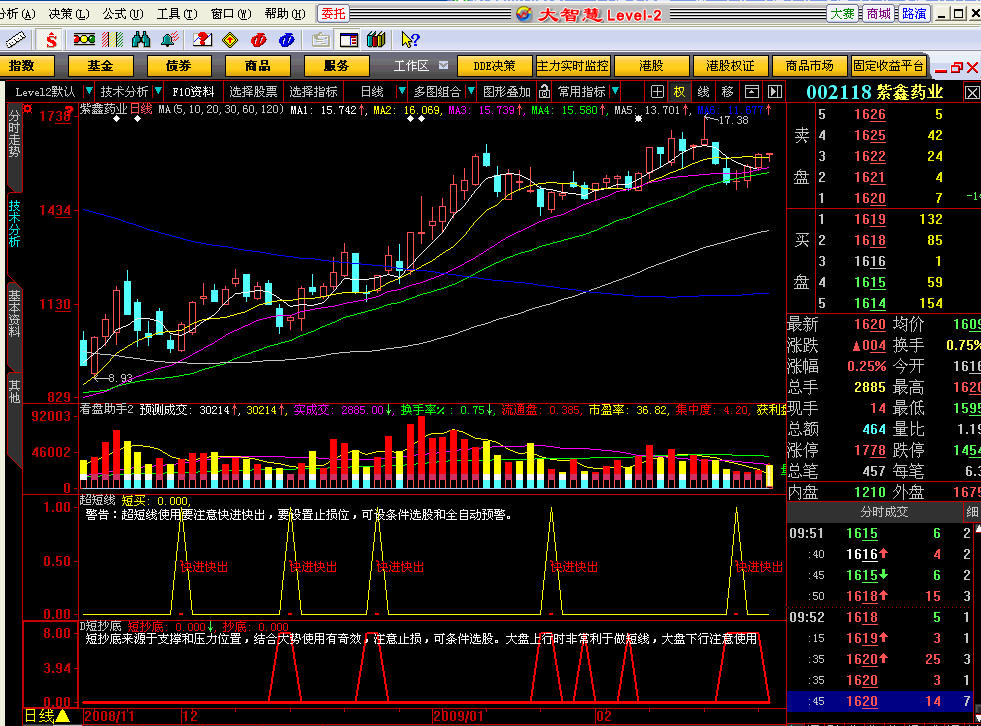Click the 委托 button in title bar

point(333,13)
